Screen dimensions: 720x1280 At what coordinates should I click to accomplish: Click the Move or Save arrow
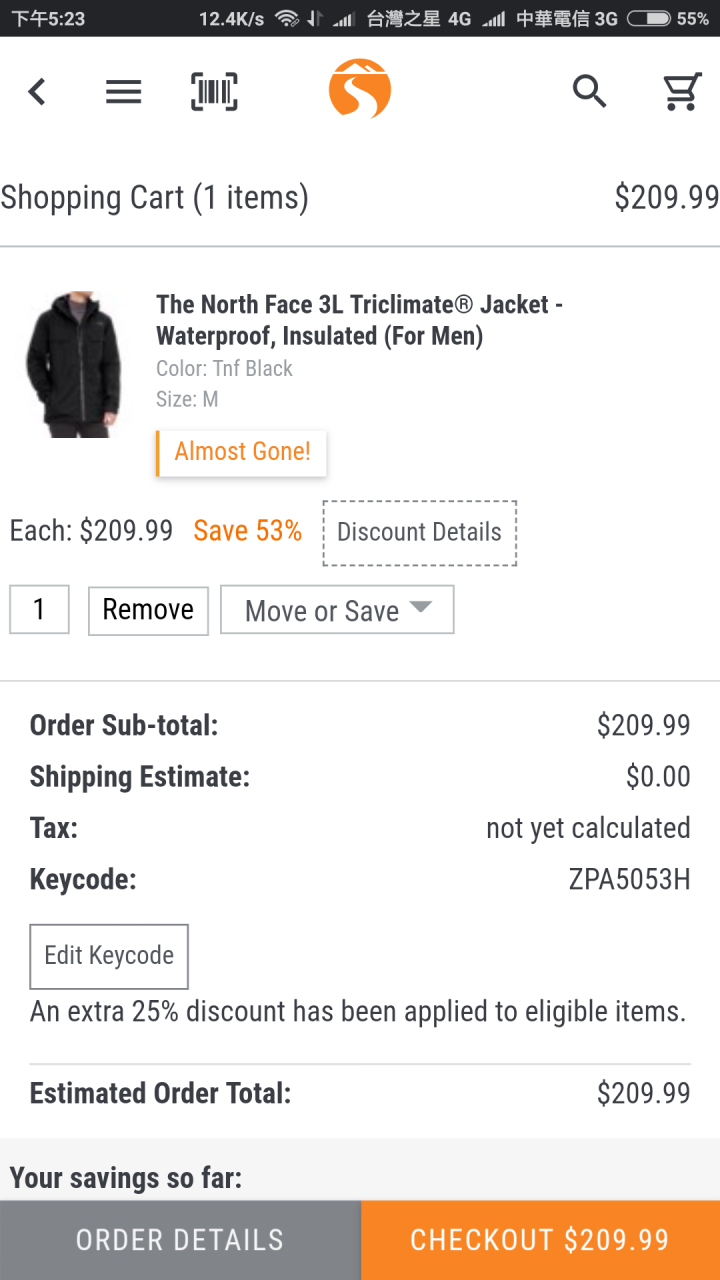[420, 608]
